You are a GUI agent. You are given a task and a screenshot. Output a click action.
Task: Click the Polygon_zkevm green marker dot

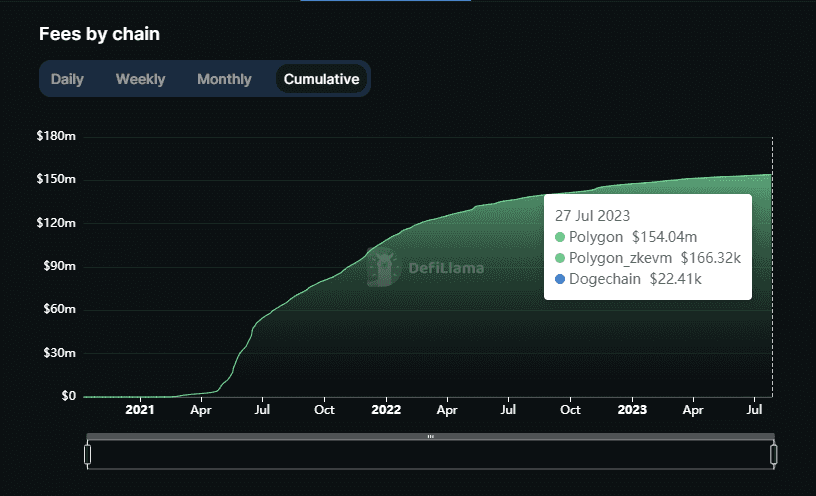tap(560, 258)
